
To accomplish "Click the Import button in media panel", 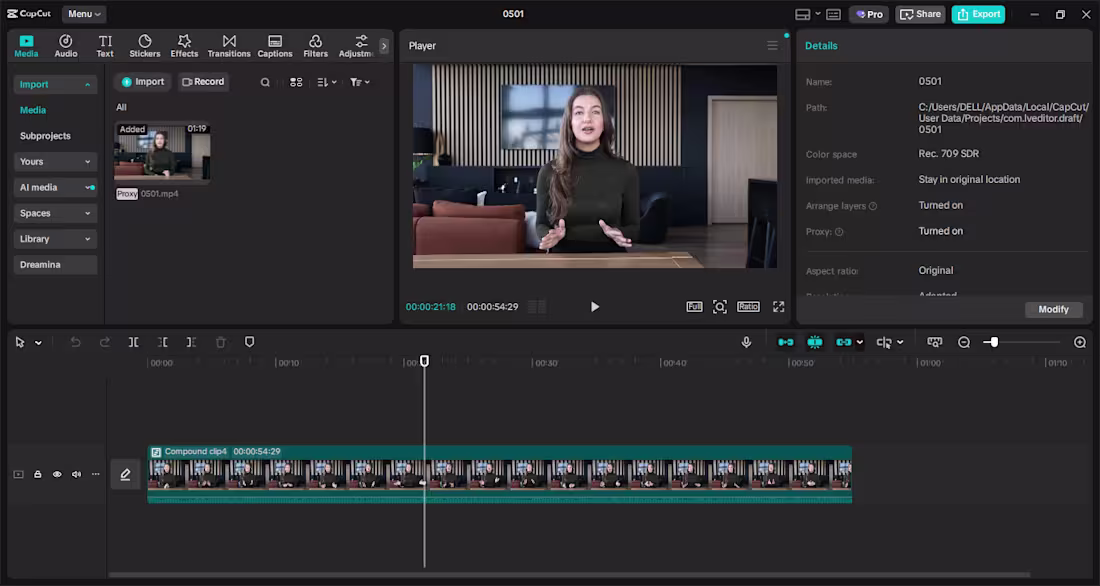I will [142, 82].
